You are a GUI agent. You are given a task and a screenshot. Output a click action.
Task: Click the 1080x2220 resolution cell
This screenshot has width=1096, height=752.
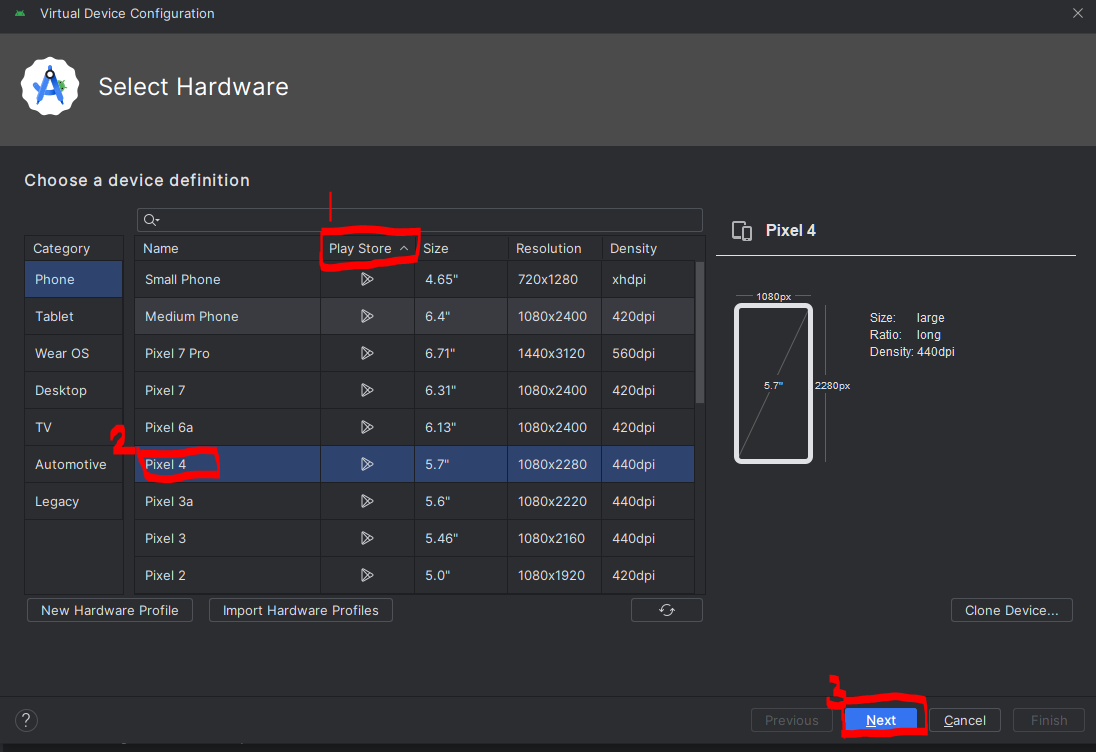552,502
